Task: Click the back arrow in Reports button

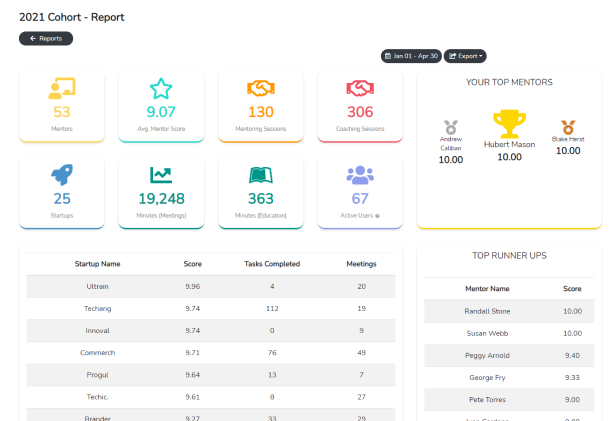Action: (x=33, y=38)
